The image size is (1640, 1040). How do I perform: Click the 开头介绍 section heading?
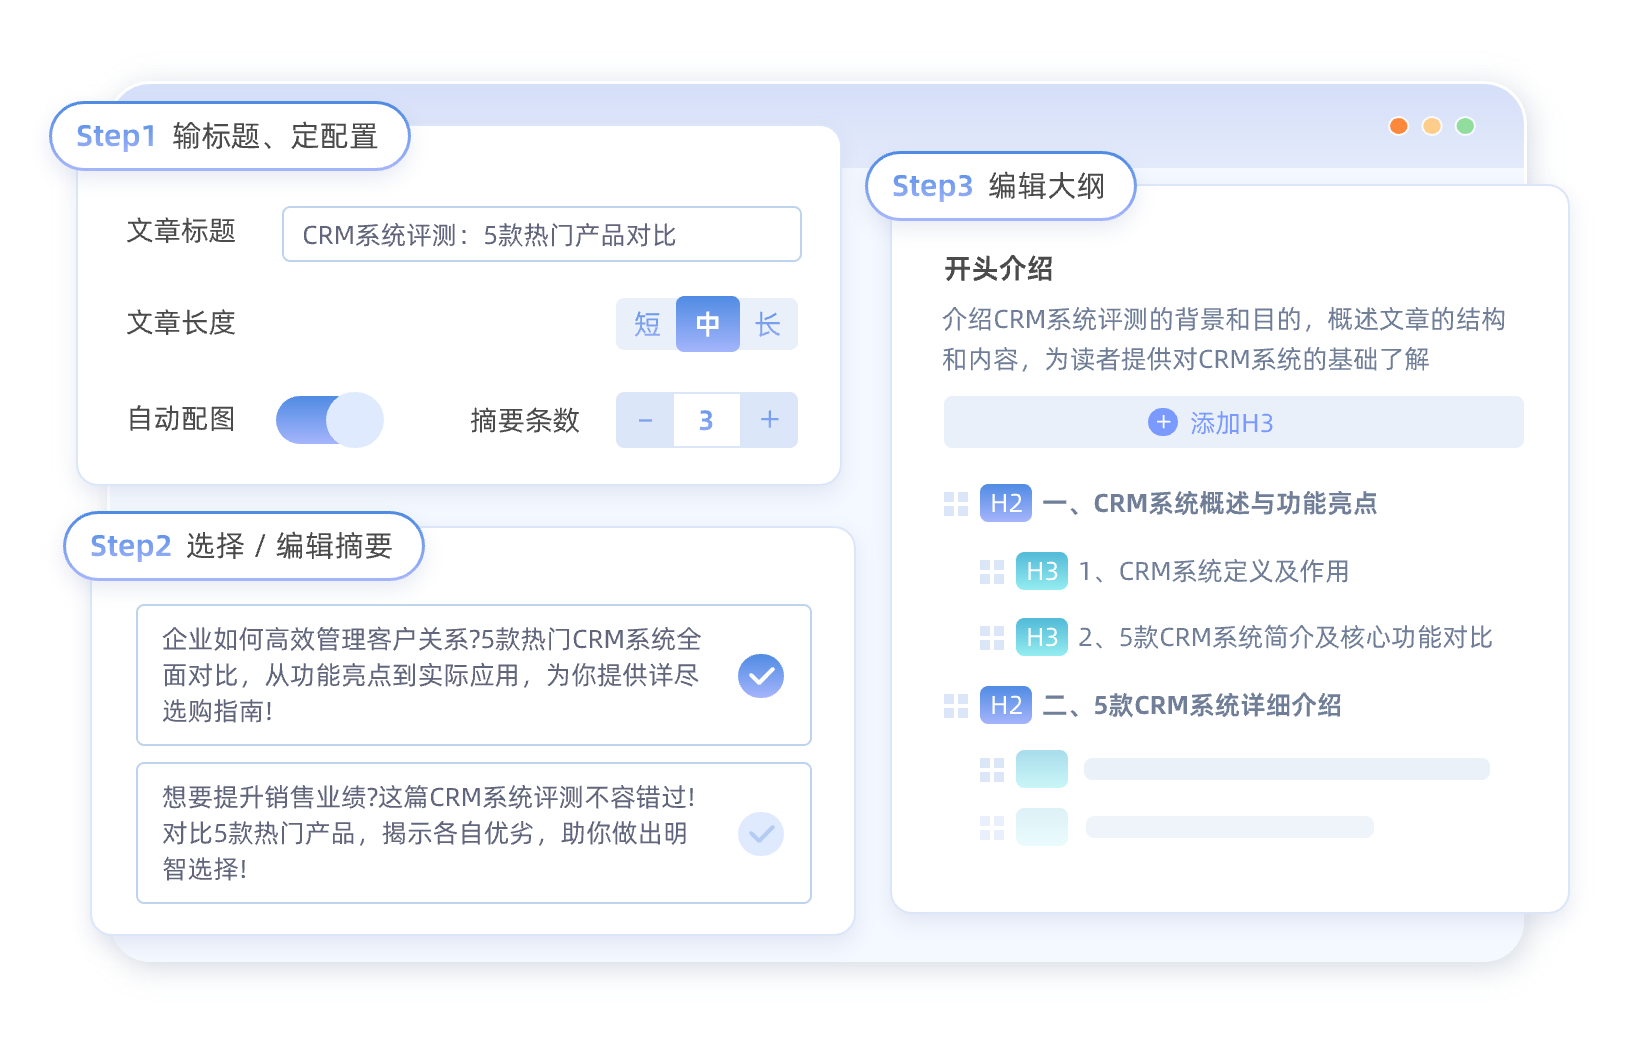pos(998,268)
